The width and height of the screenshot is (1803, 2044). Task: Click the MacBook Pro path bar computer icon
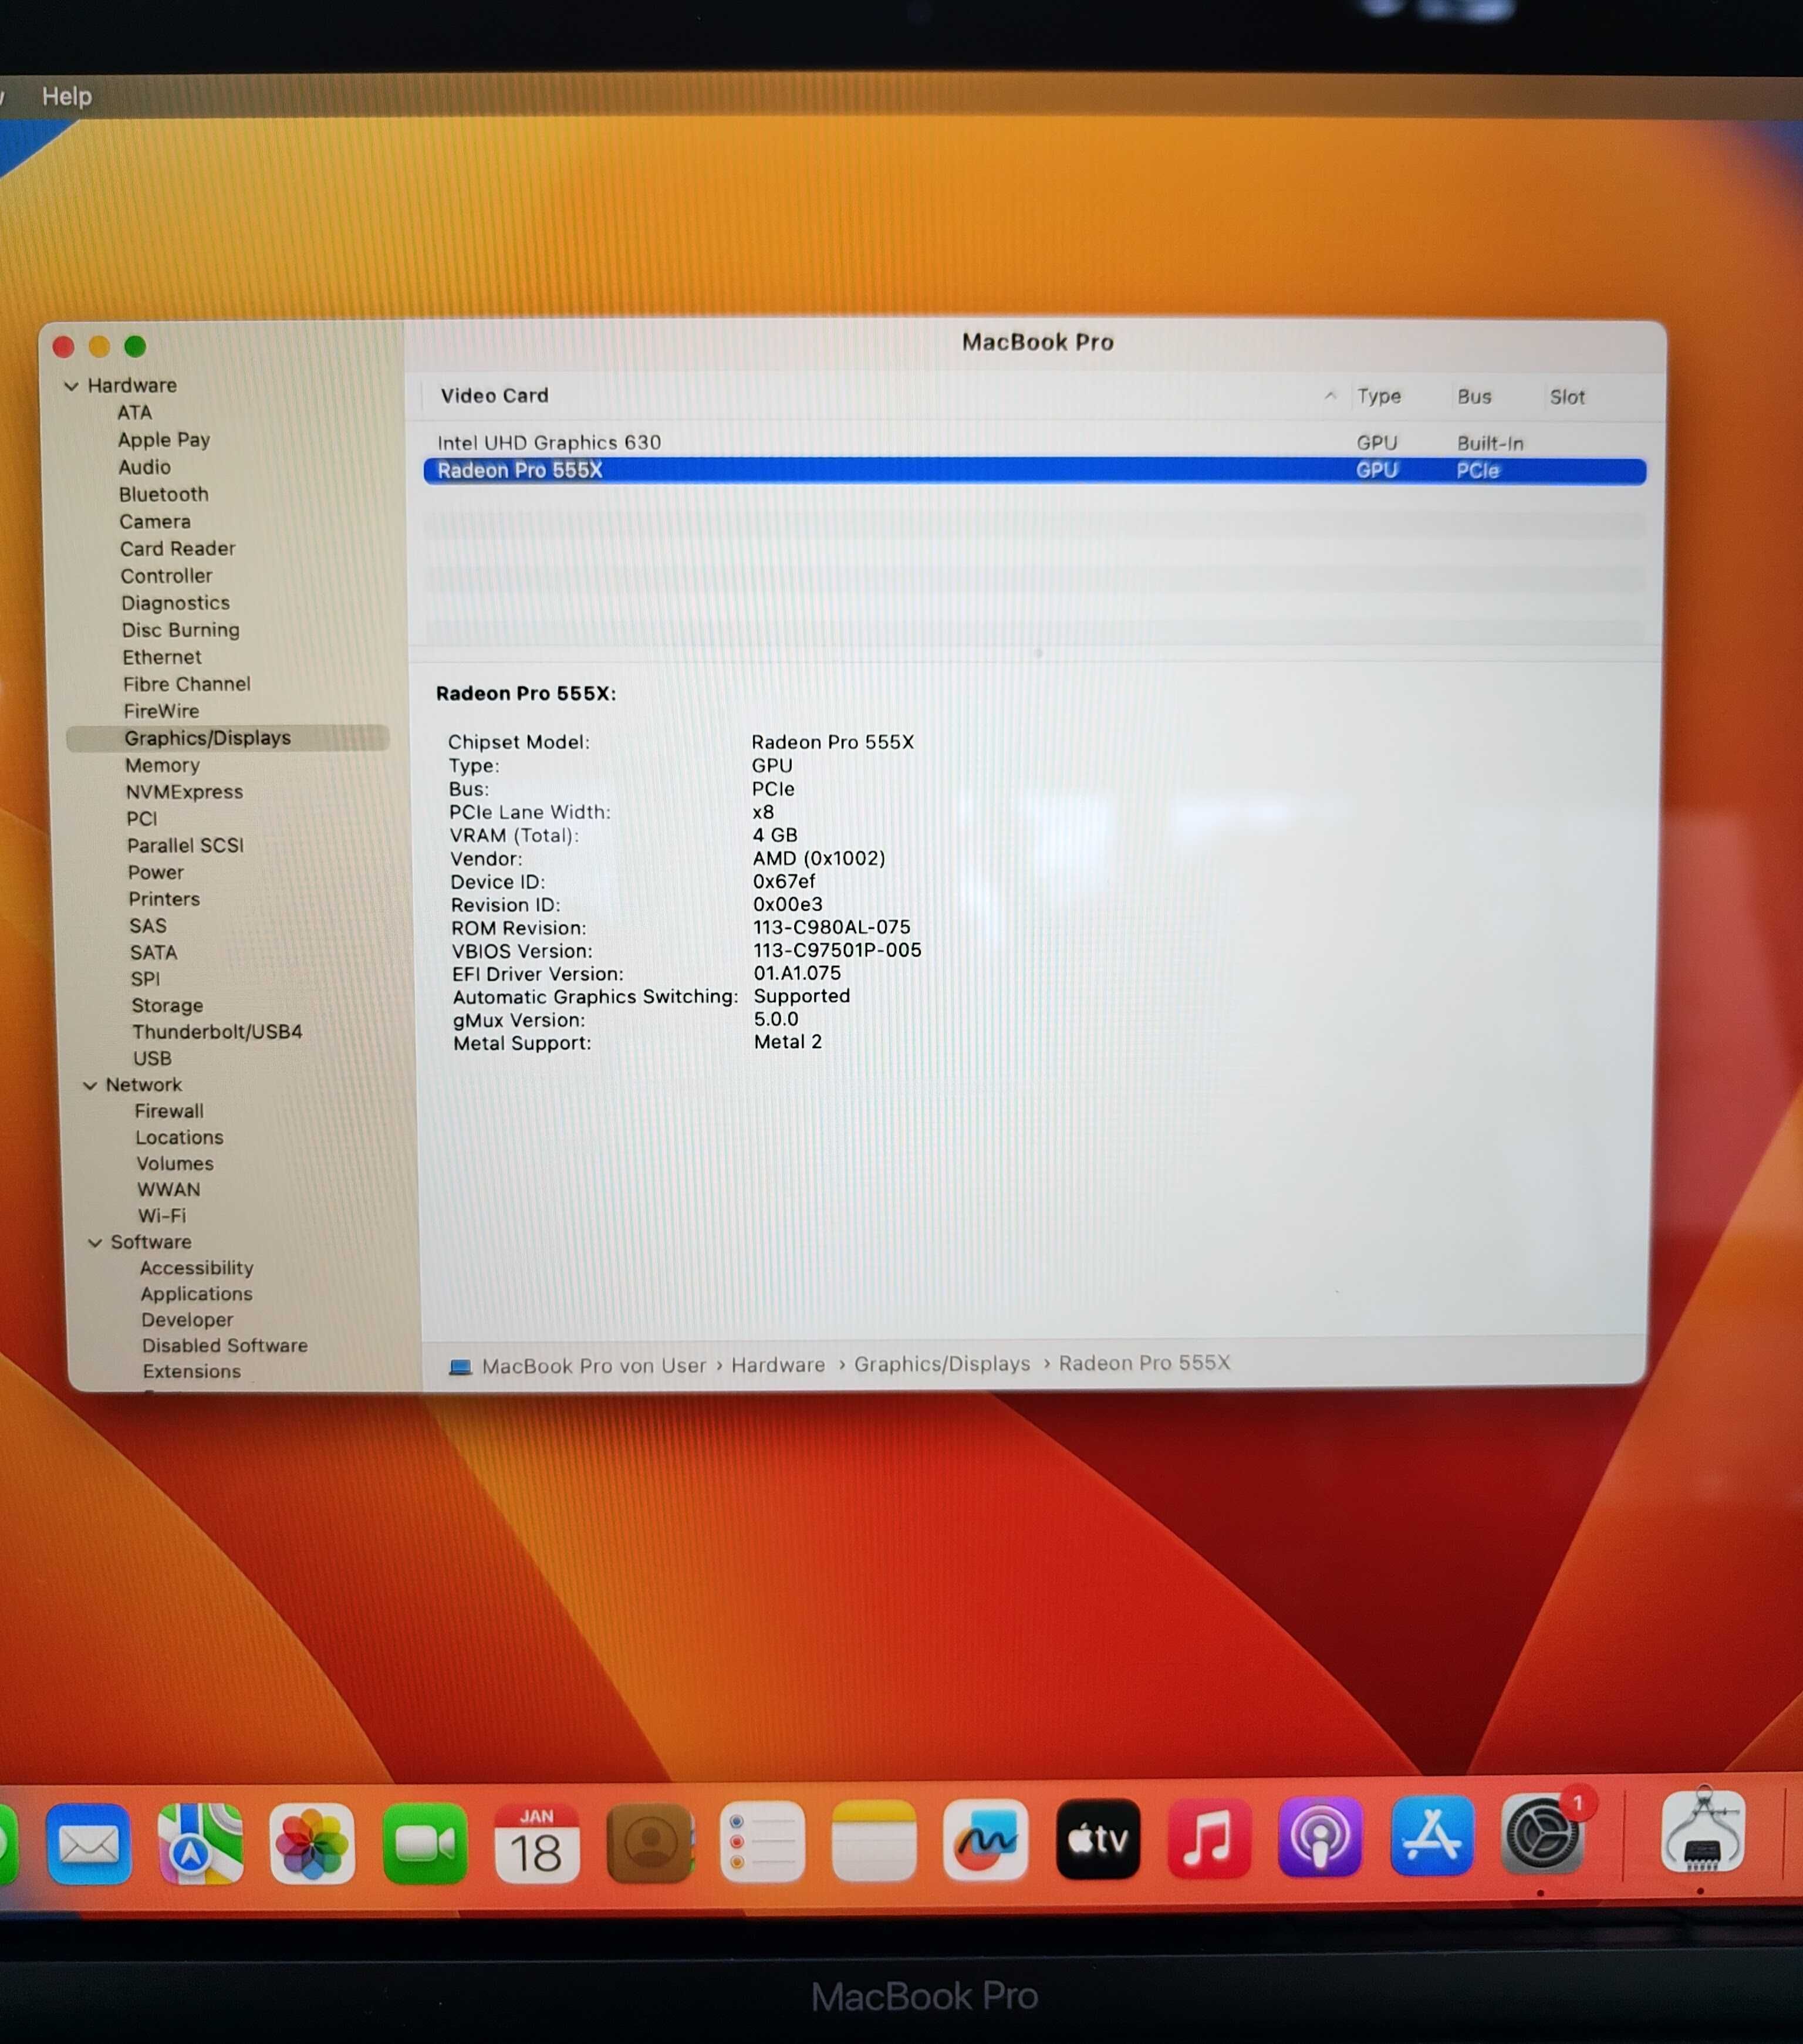click(460, 1367)
